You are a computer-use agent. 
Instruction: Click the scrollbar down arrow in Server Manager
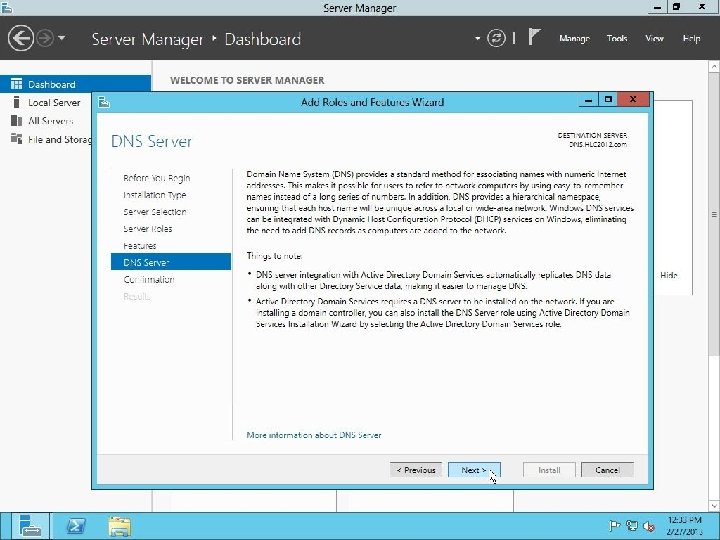point(714,506)
